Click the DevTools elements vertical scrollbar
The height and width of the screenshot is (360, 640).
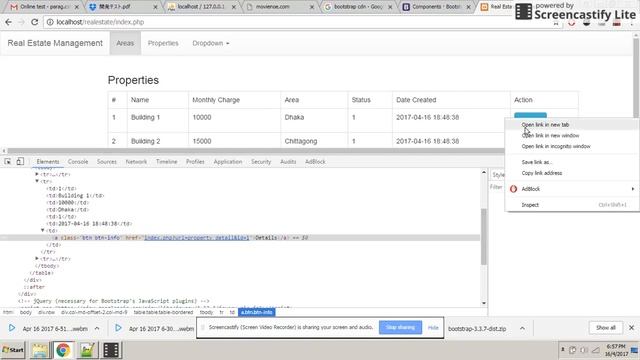(484, 237)
